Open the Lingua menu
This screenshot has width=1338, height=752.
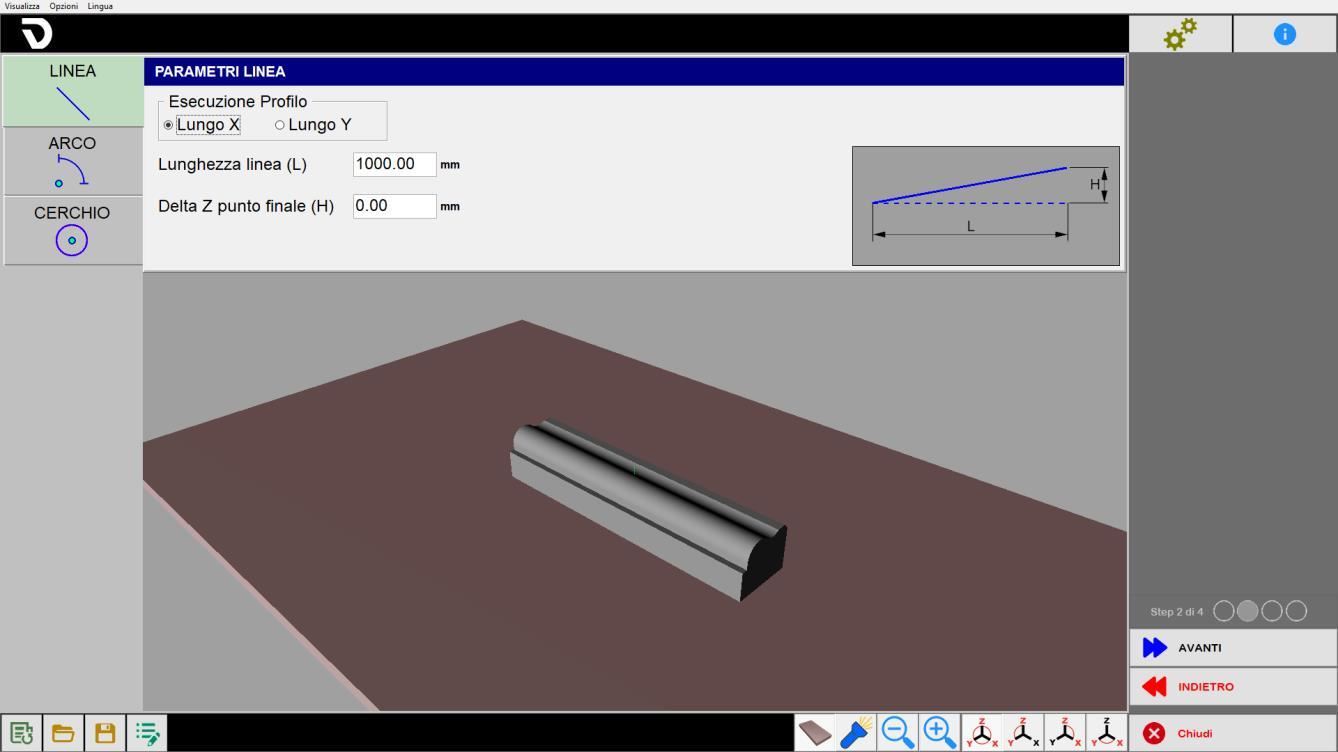click(x=100, y=6)
